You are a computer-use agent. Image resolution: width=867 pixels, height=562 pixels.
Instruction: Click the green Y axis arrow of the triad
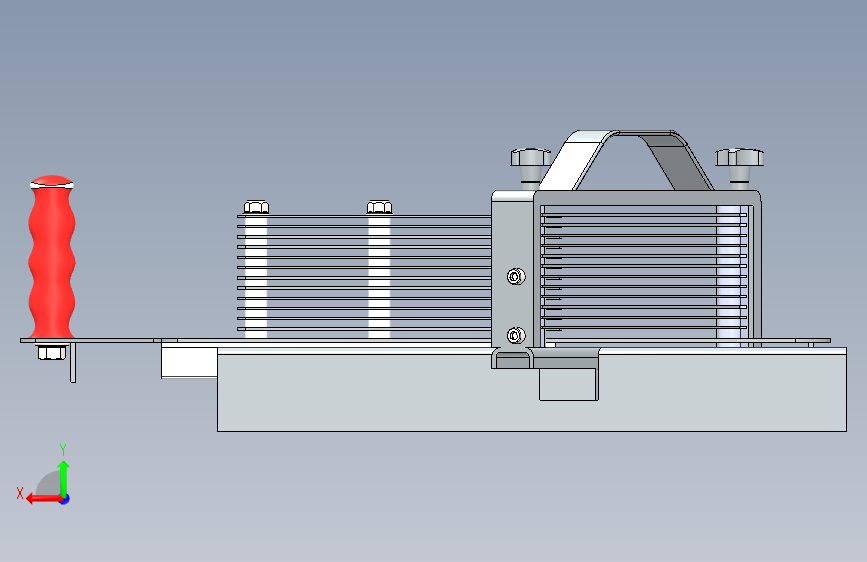(64, 479)
